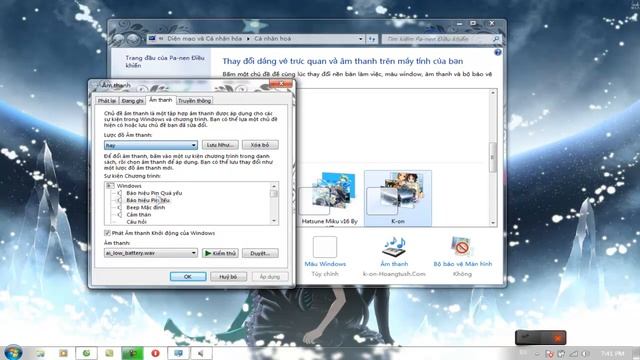Viewport: 640px width, 360px height.
Task: Go forward in the Personalization window
Action: pyautogui.click(x=133, y=39)
